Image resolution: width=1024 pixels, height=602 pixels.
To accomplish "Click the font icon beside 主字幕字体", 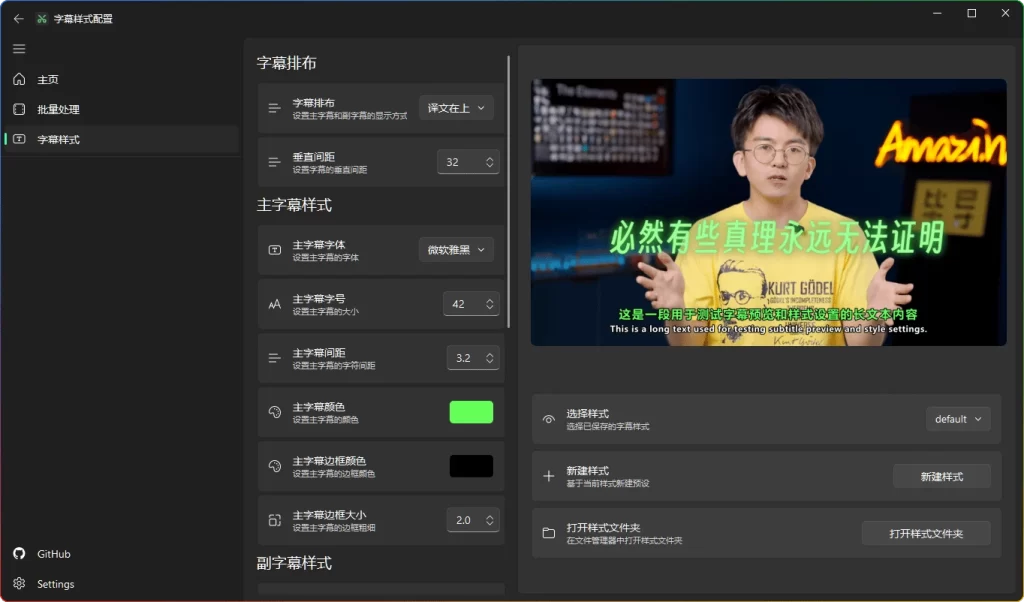I will coord(275,249).
